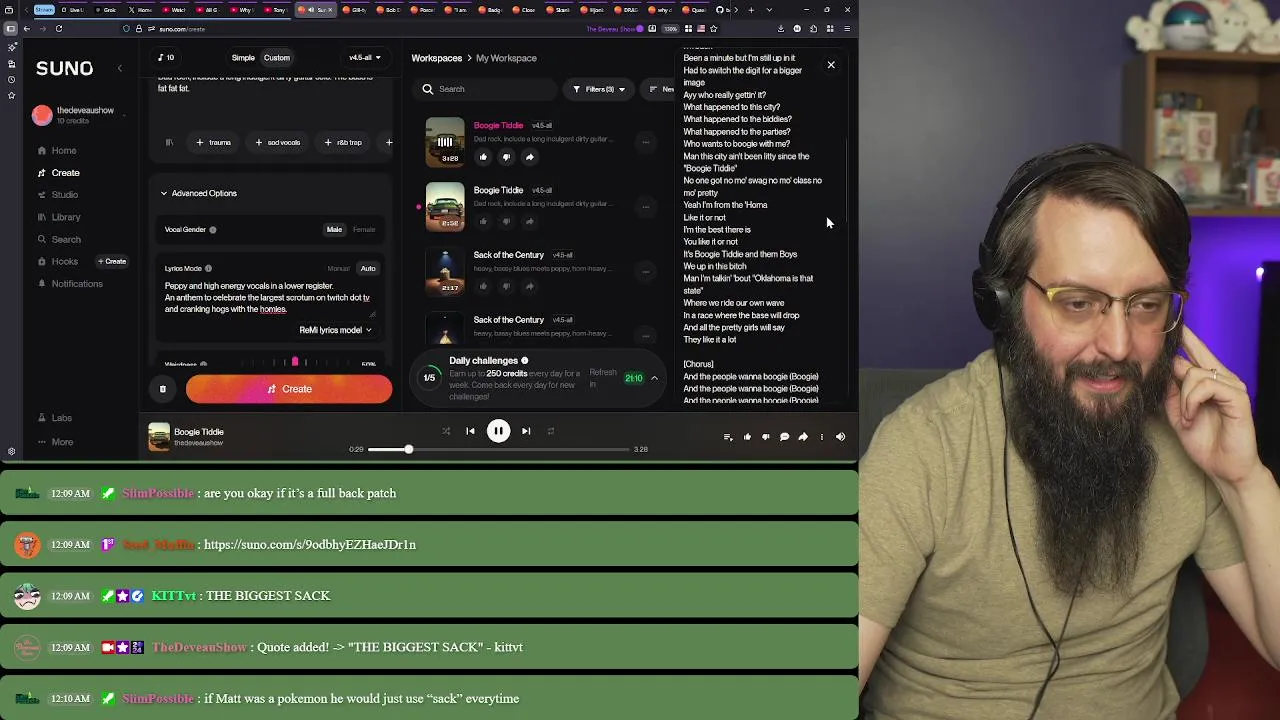Open more options for first Boogie Tiddie
Image resolution: width=1280 pixels, height=720 pixels.
click(x=646, y=142)
